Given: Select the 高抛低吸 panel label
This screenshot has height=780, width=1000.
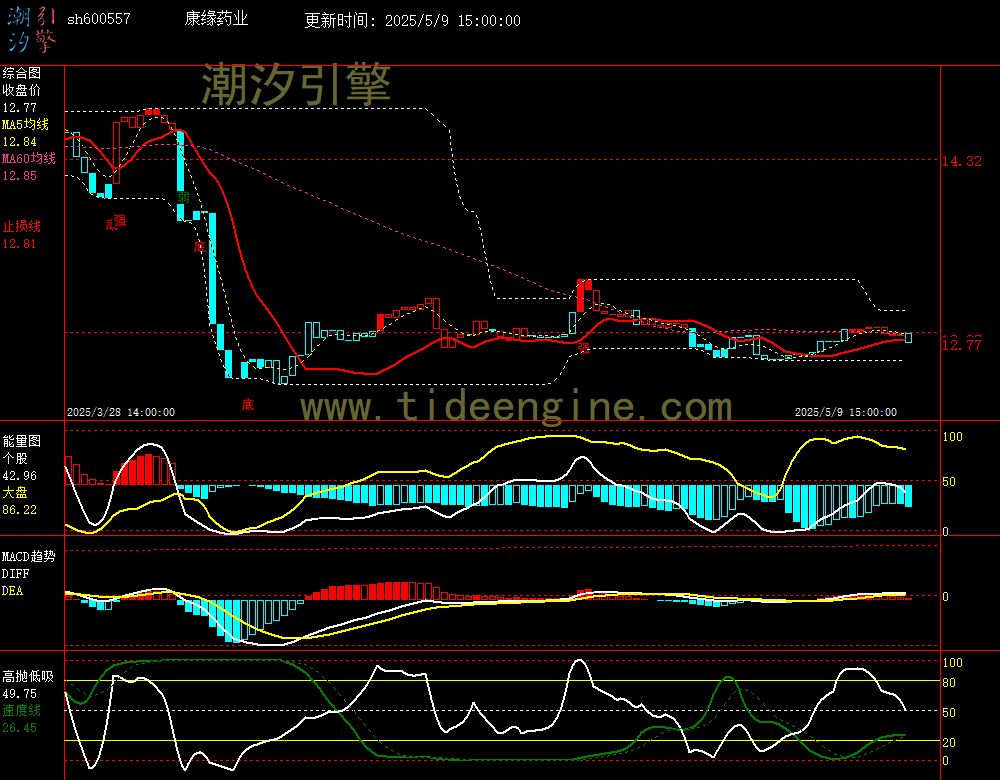Looking at the screenshot, I should tap(29, 676).
